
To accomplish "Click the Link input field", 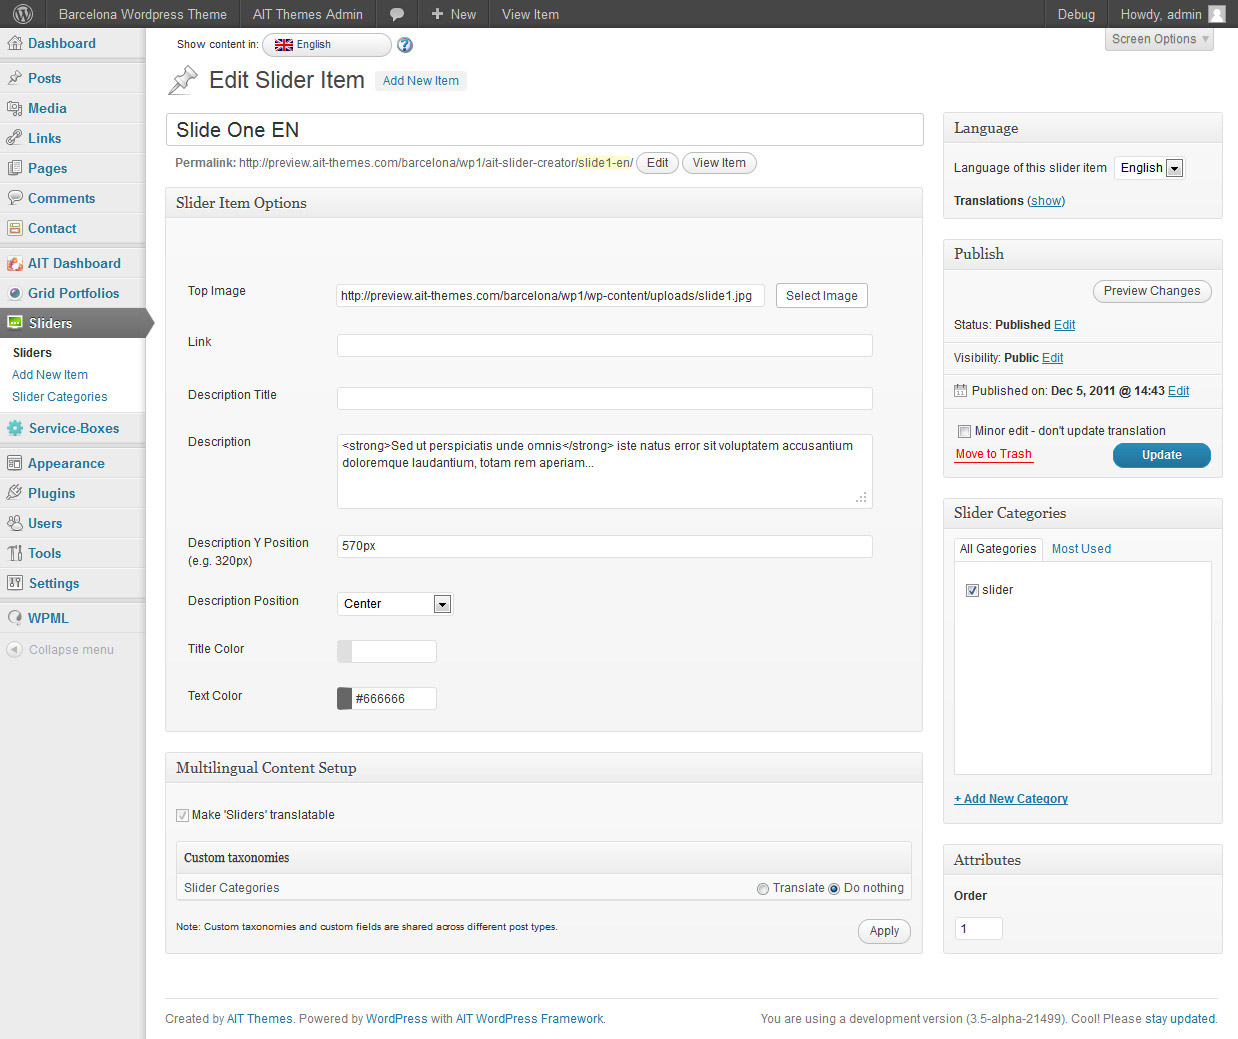I will (x=605, y=345).
